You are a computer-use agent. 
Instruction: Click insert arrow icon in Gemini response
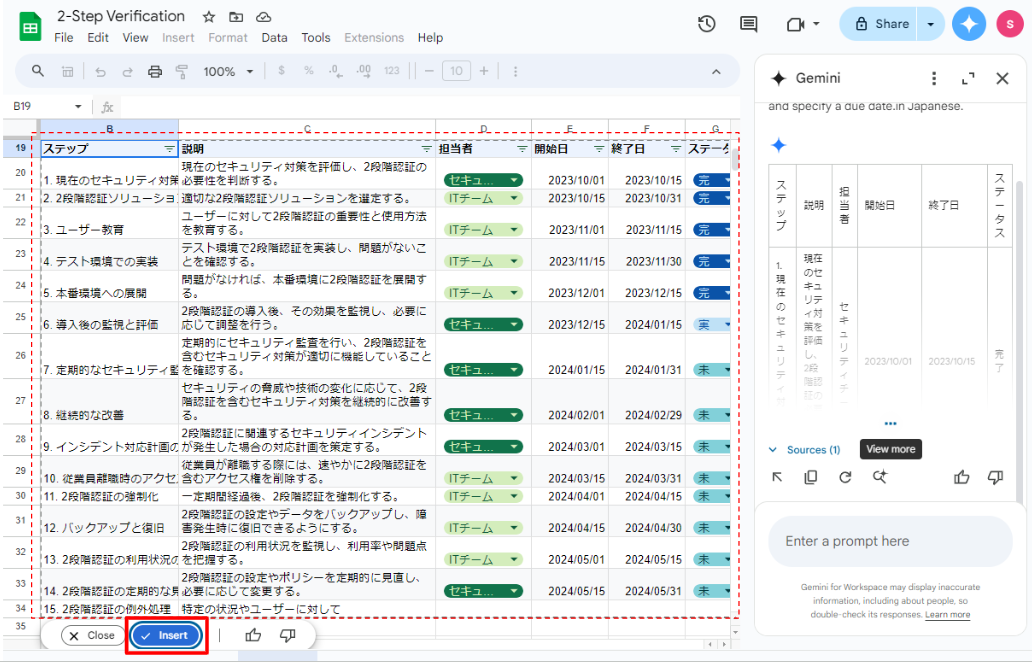tap(777, 477)
